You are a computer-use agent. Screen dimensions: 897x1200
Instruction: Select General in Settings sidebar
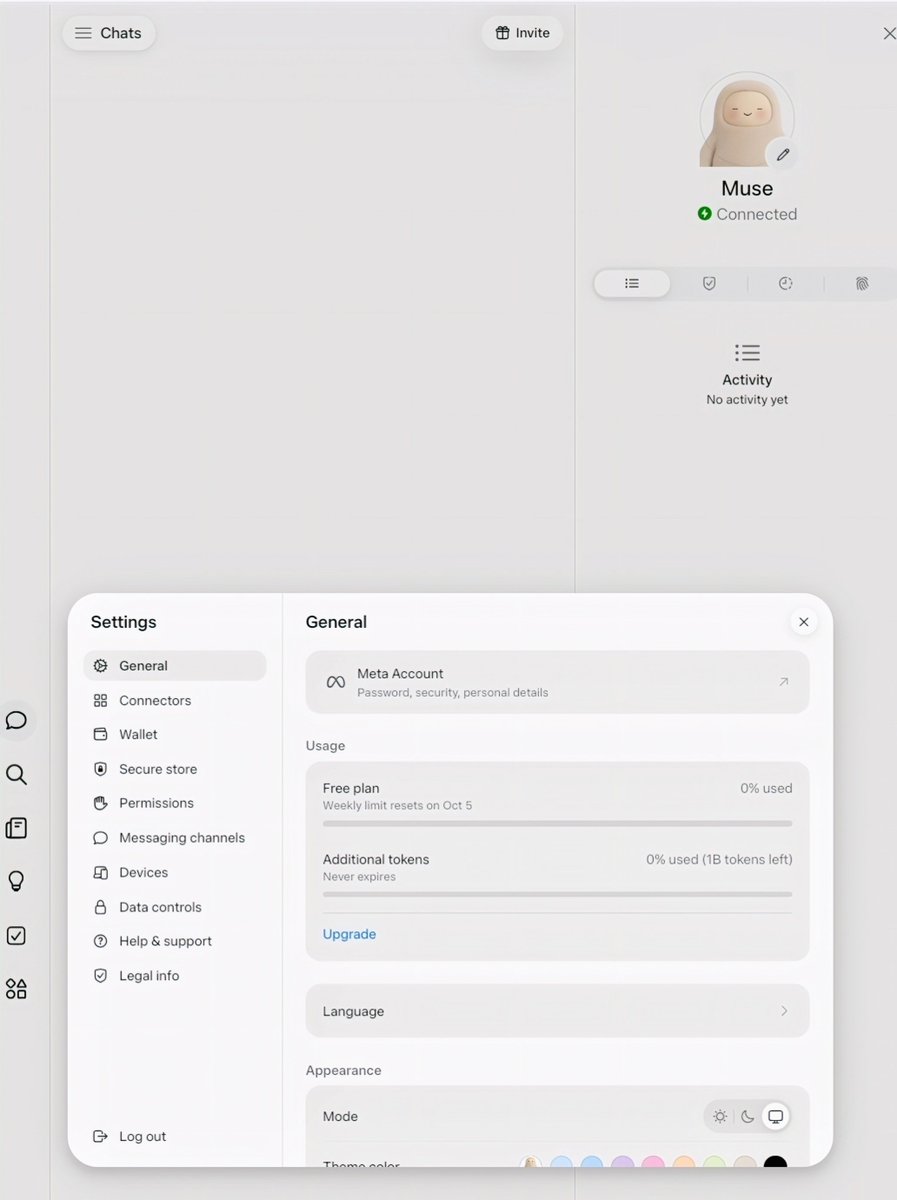[x=175, y=666]
